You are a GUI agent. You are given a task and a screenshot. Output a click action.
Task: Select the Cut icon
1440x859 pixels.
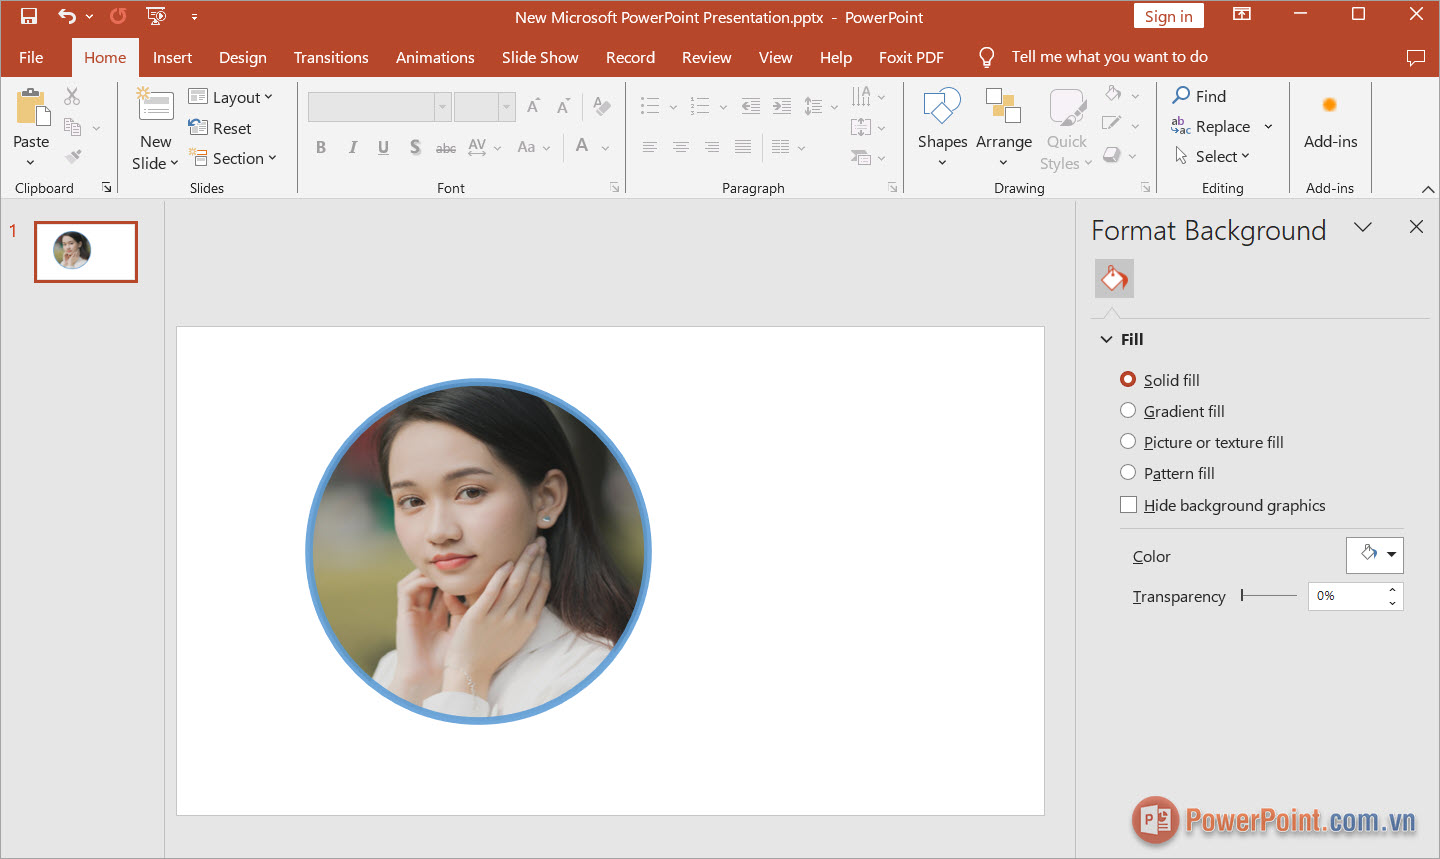point(71,95)
